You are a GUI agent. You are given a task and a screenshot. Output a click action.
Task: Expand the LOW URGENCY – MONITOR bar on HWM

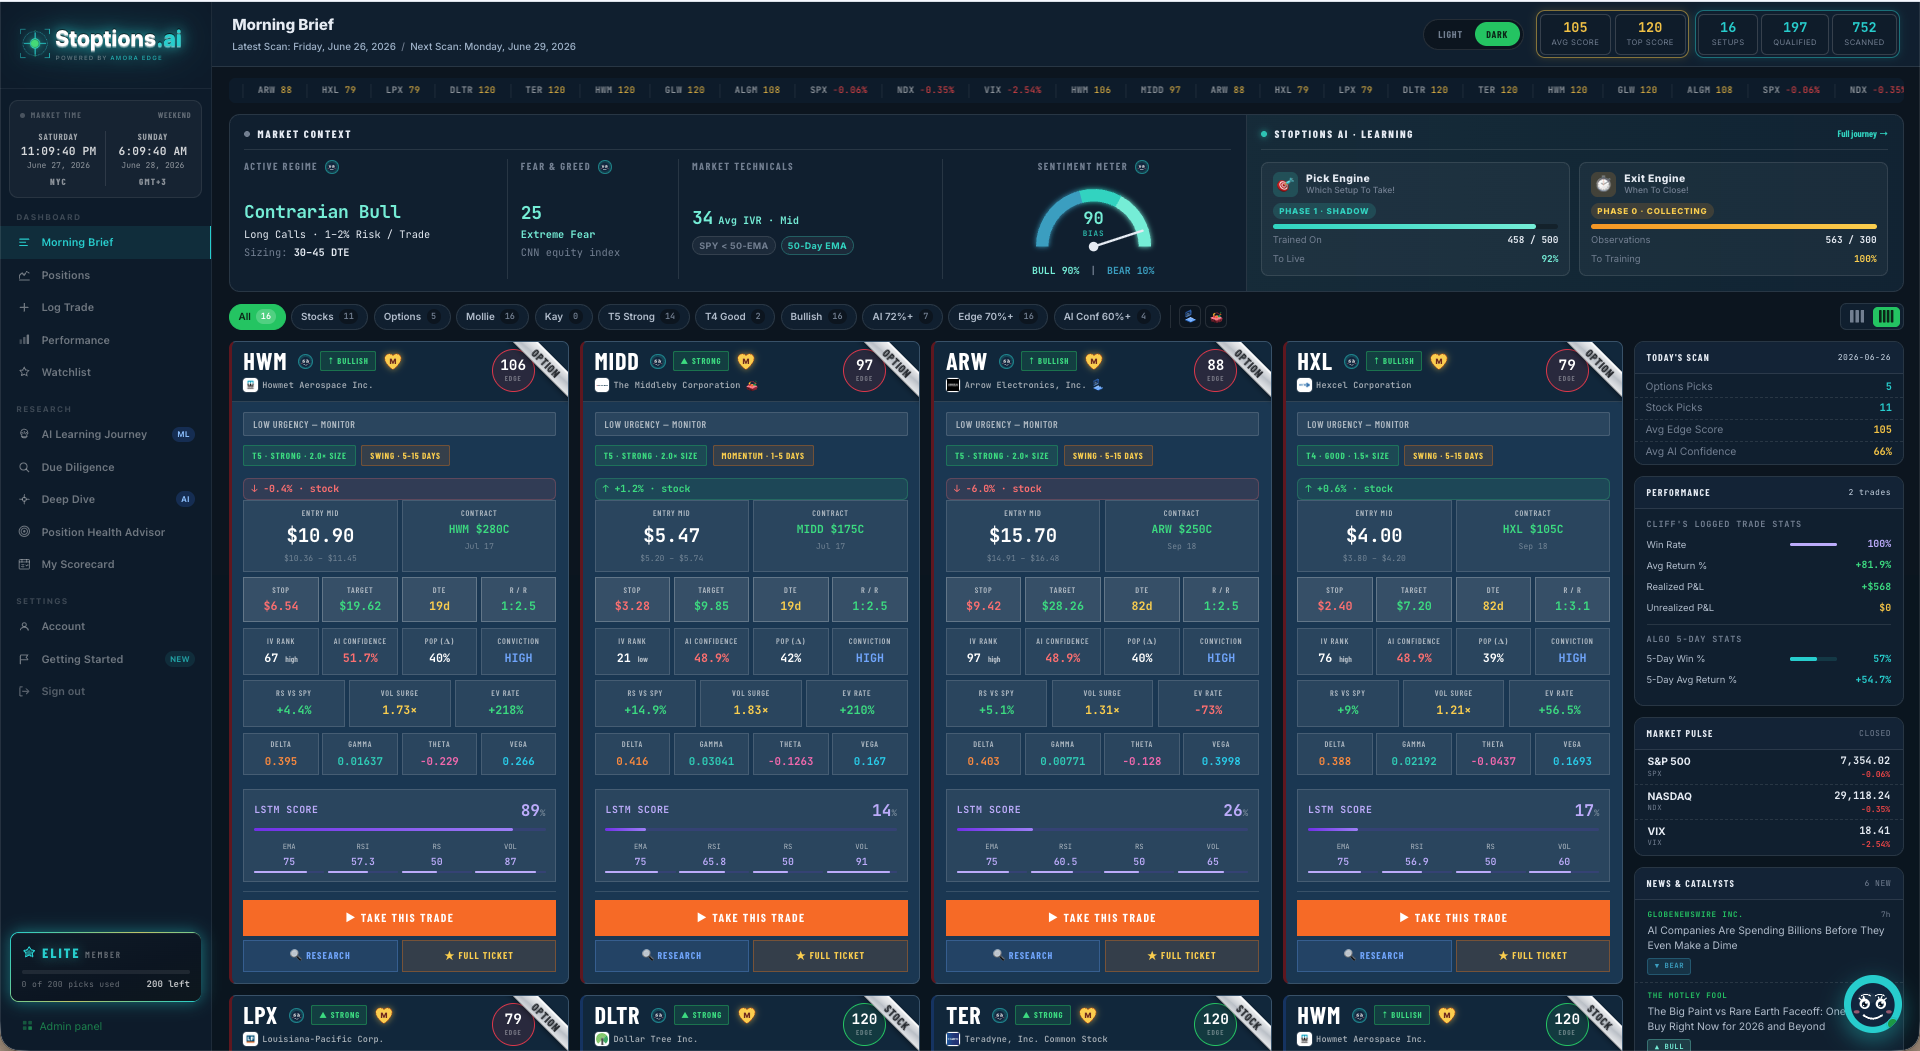pos(399,425)
